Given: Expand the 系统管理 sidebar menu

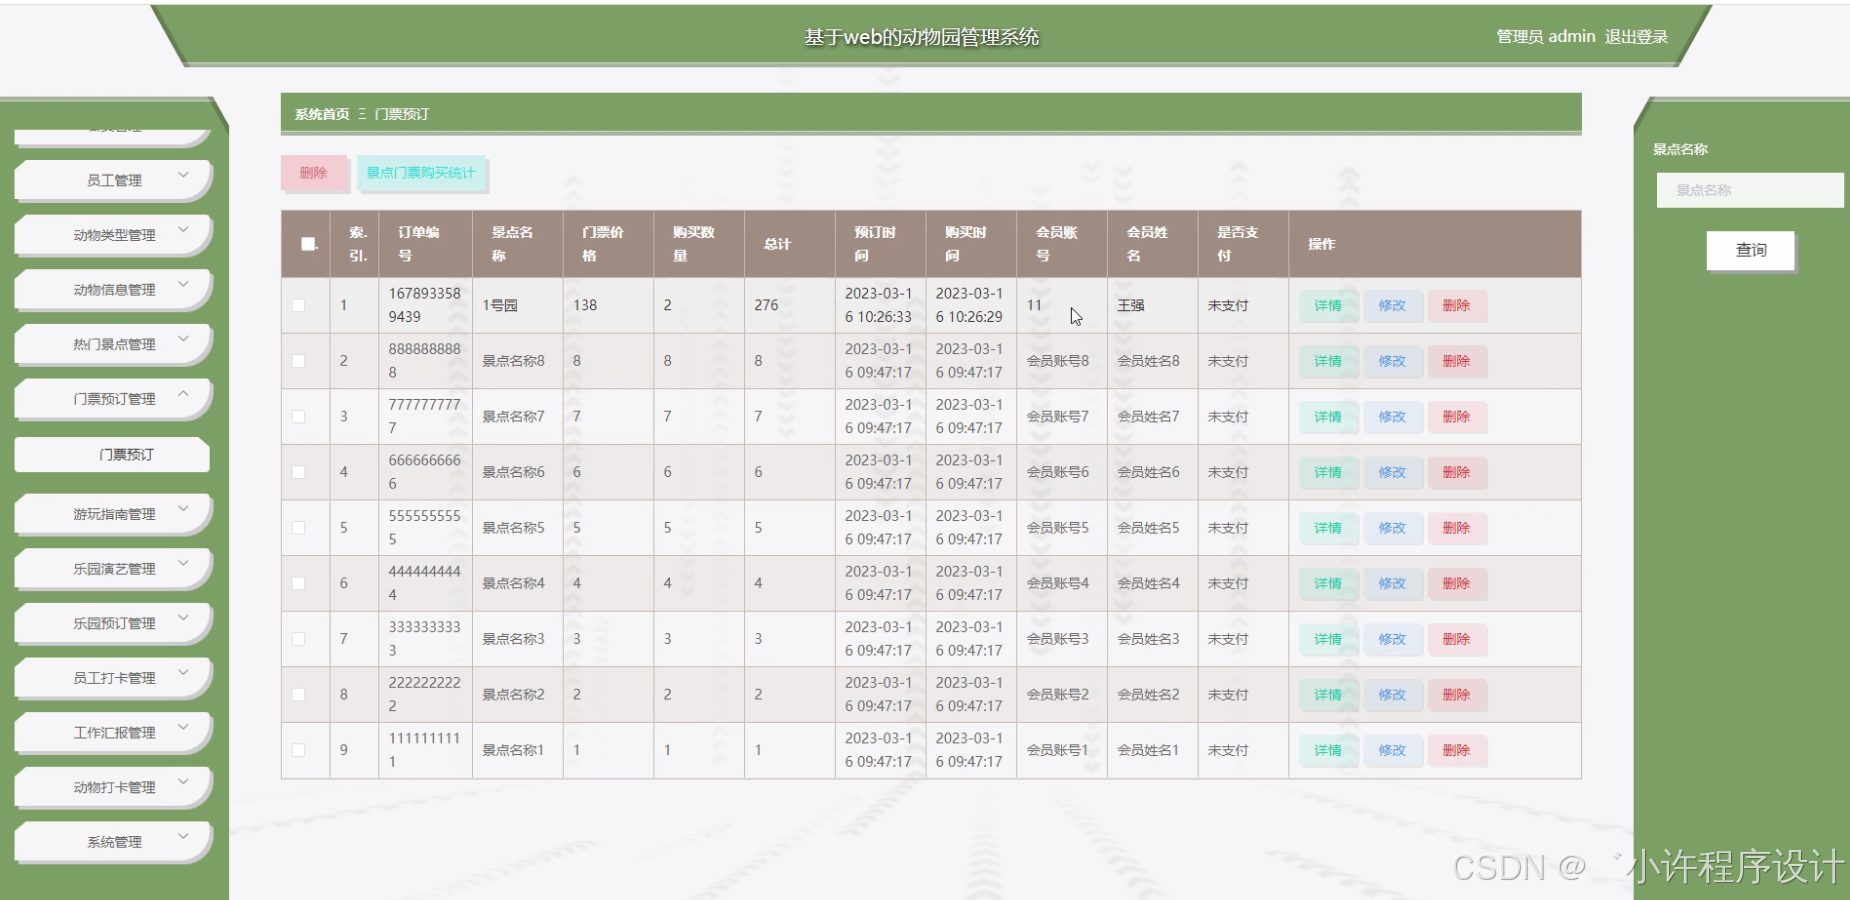Looking at the screenshot, I should coord(113,841).
